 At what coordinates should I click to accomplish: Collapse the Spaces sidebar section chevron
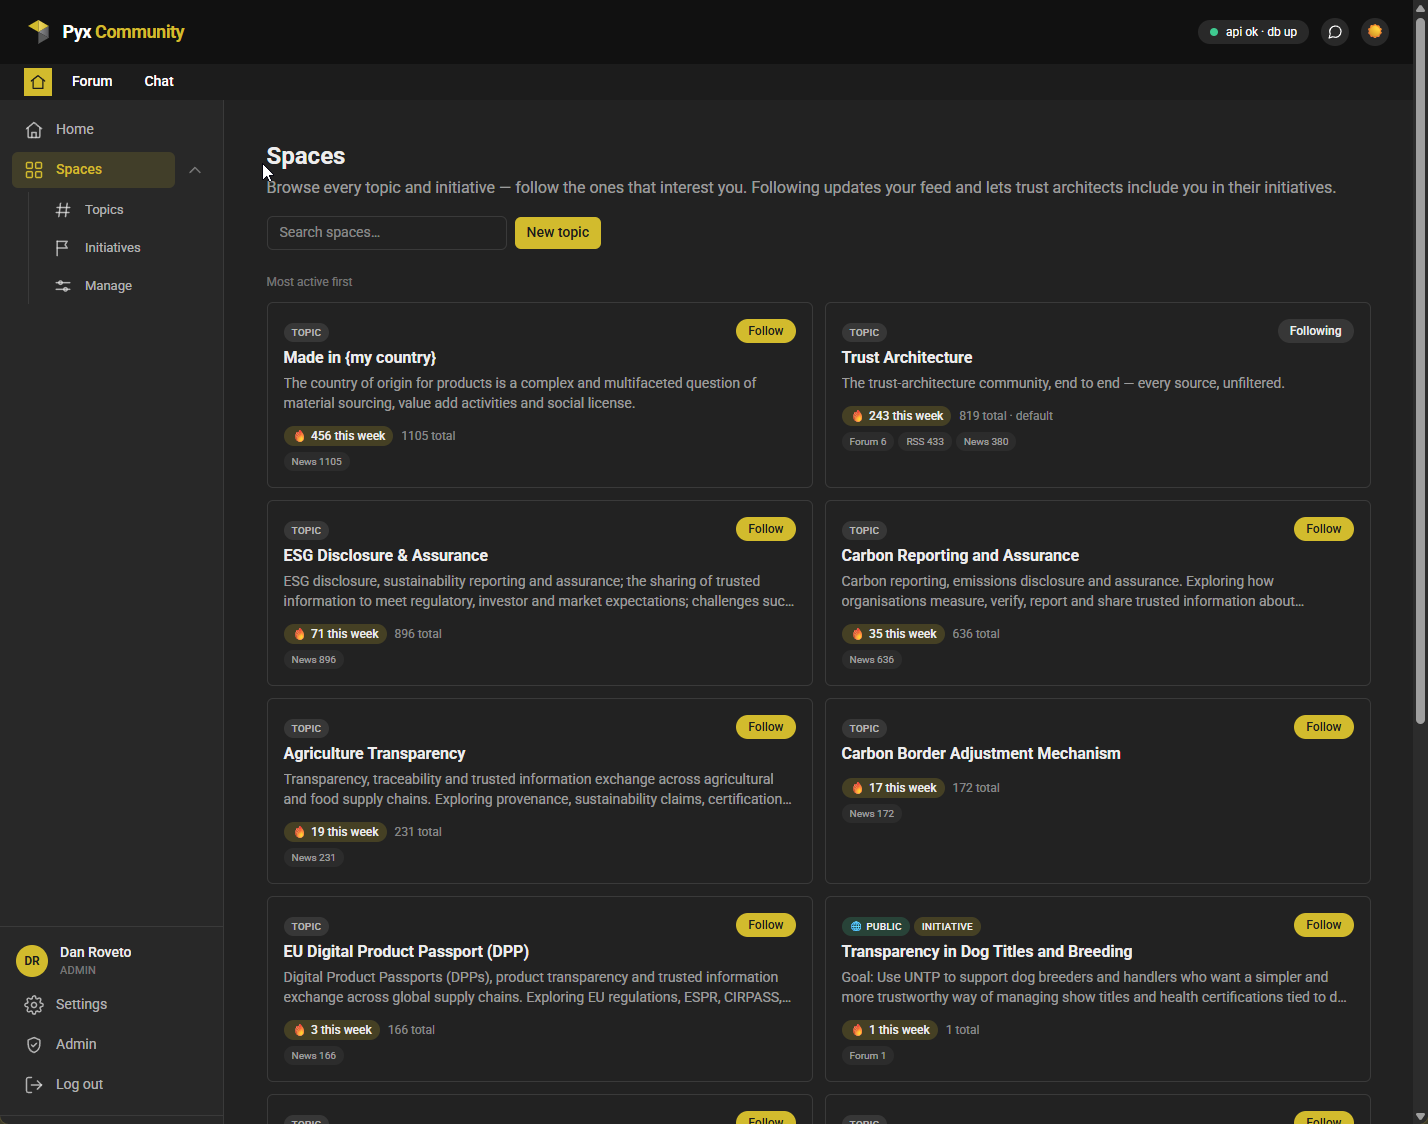tap(195, 170)
